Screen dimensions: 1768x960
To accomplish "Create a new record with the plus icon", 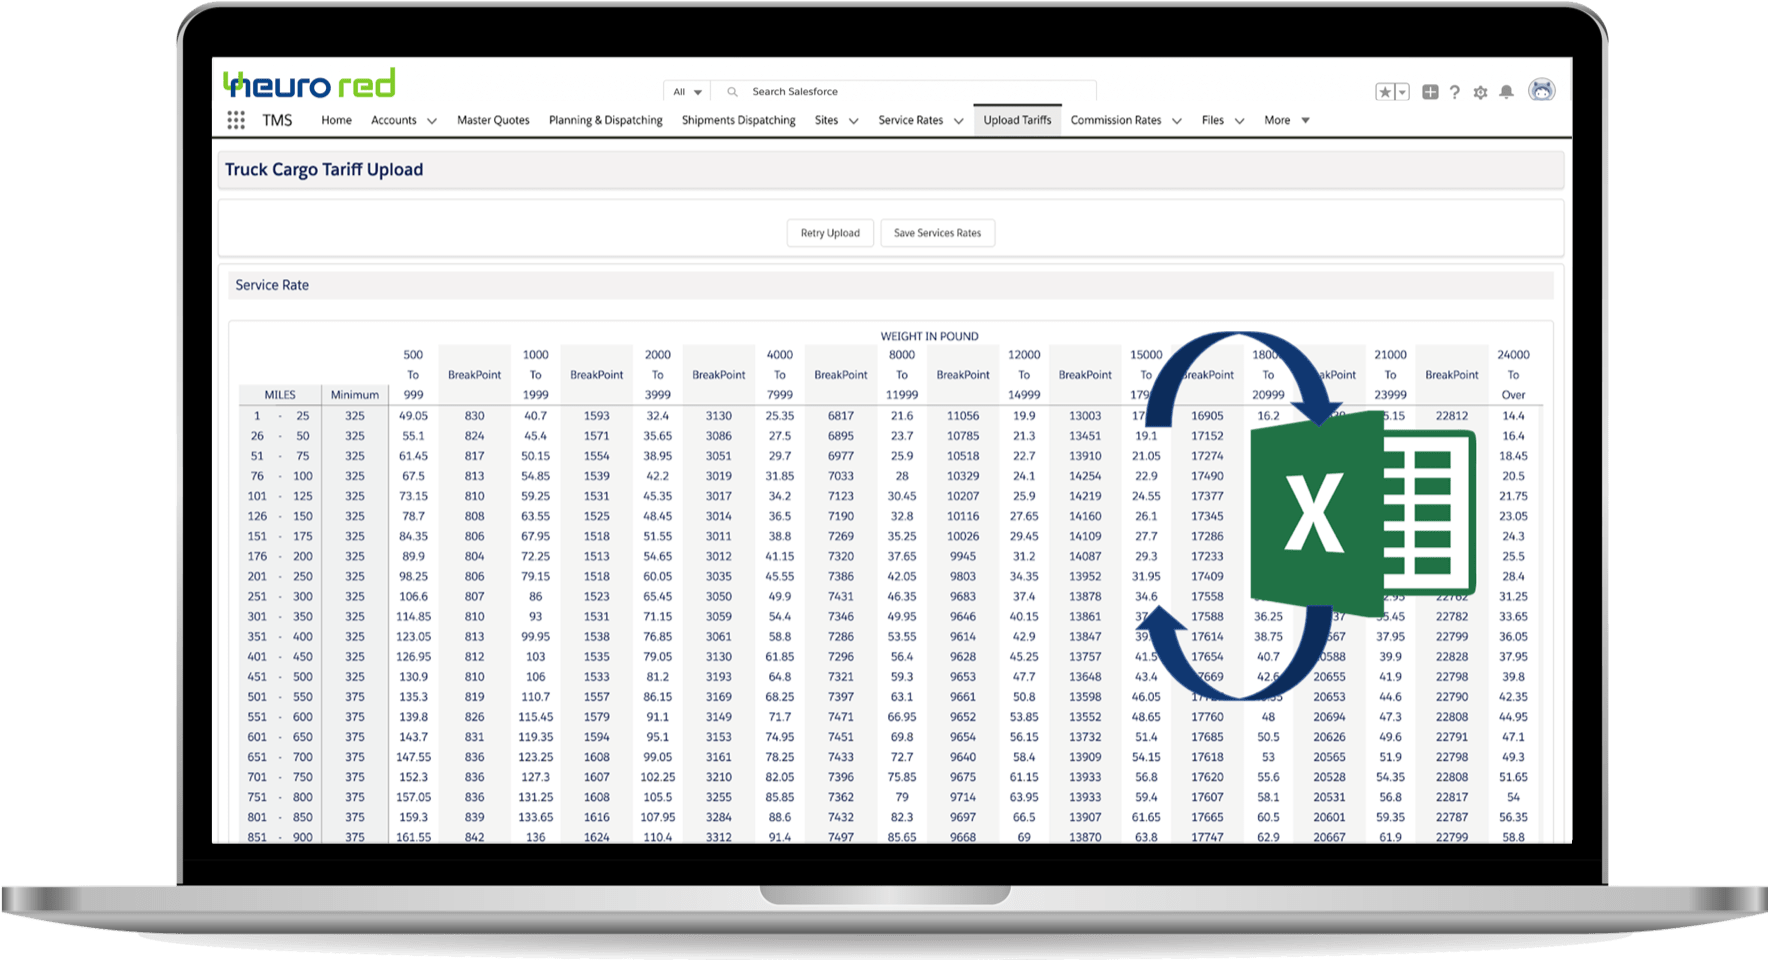I will click(x=1430, y=91).
